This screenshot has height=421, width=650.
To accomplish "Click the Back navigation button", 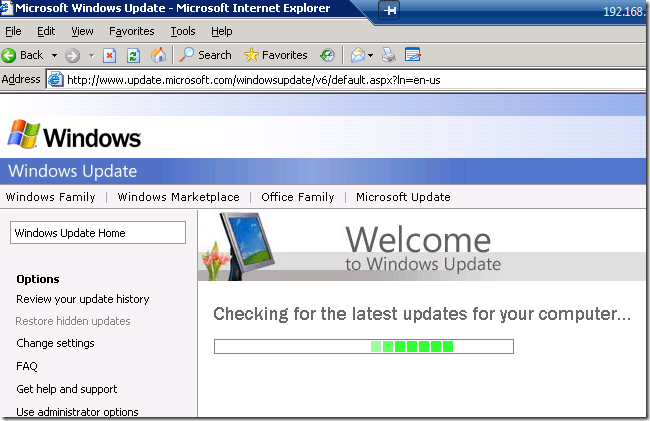I will [23, 55].
